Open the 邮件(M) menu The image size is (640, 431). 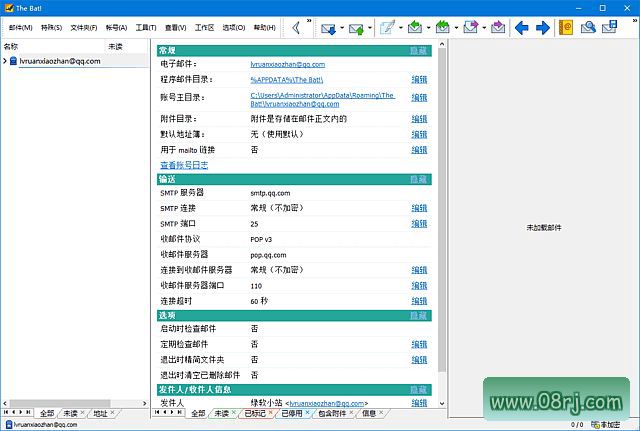point(20,28)
